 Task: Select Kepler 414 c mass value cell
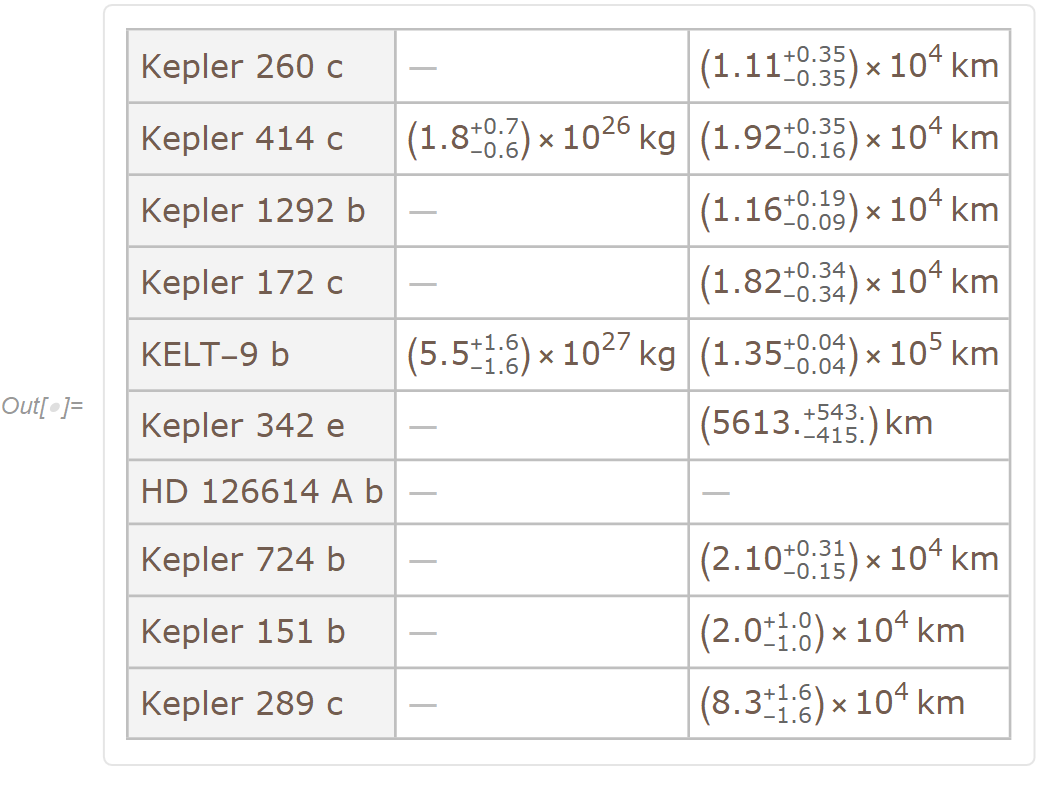click(541, 139)
